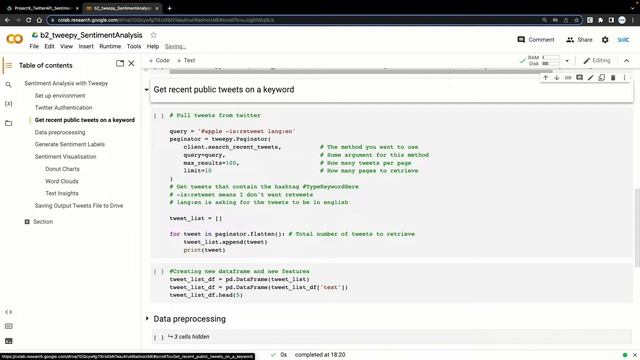Edit the selected text cell
This screenshot has width=640, height=360.
pyautogui.click(x=591, y=78)
